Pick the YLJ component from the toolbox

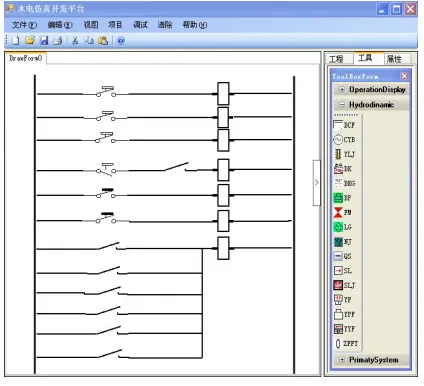point(344,154)
